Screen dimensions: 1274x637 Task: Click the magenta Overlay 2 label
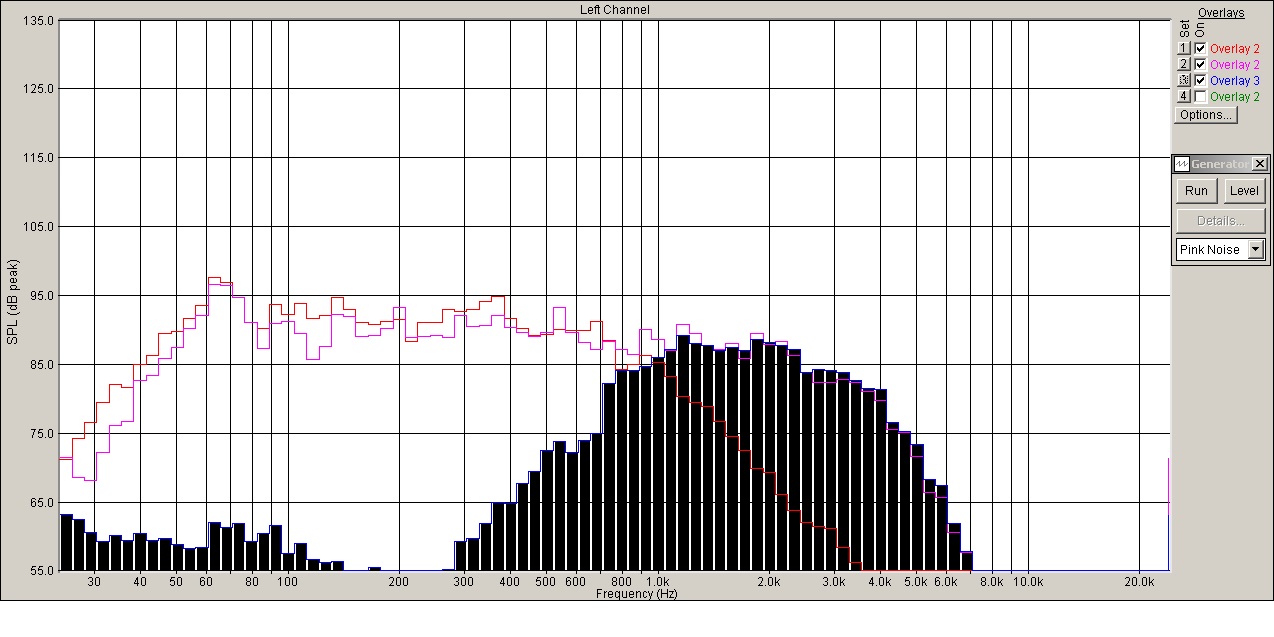pos(1235,64)
